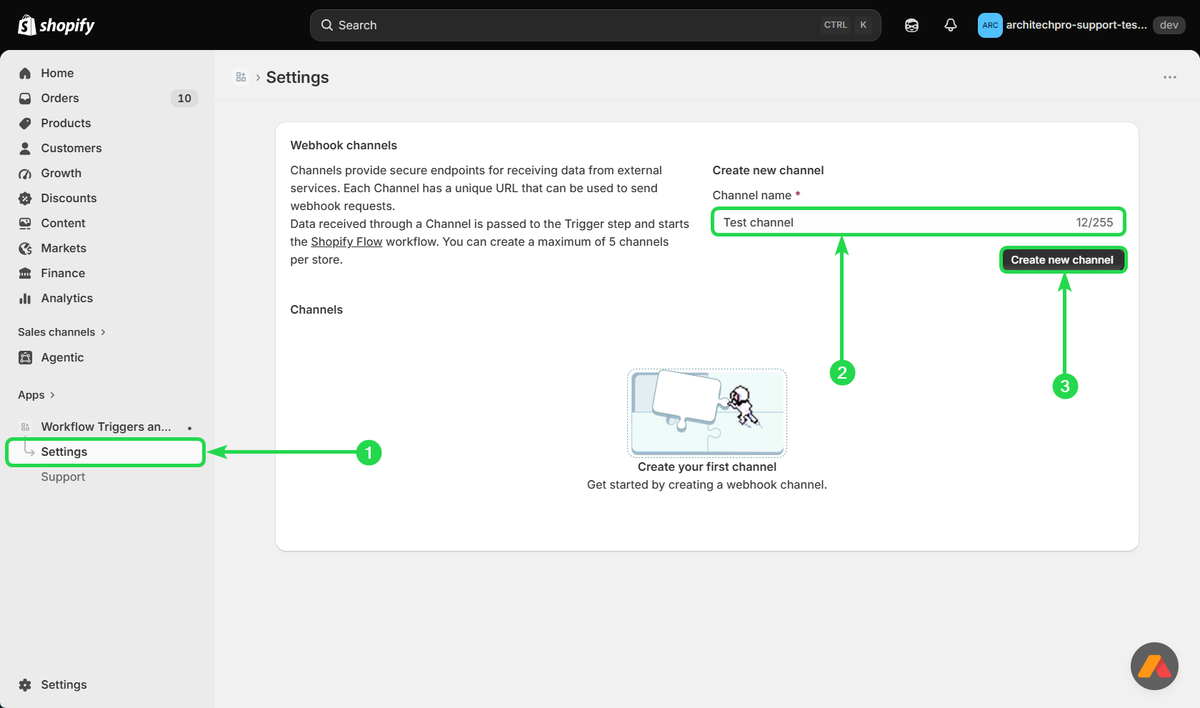The image size is (1200, 708).
Task: Open the notifications bell
Action: click(x=951, y=25)
